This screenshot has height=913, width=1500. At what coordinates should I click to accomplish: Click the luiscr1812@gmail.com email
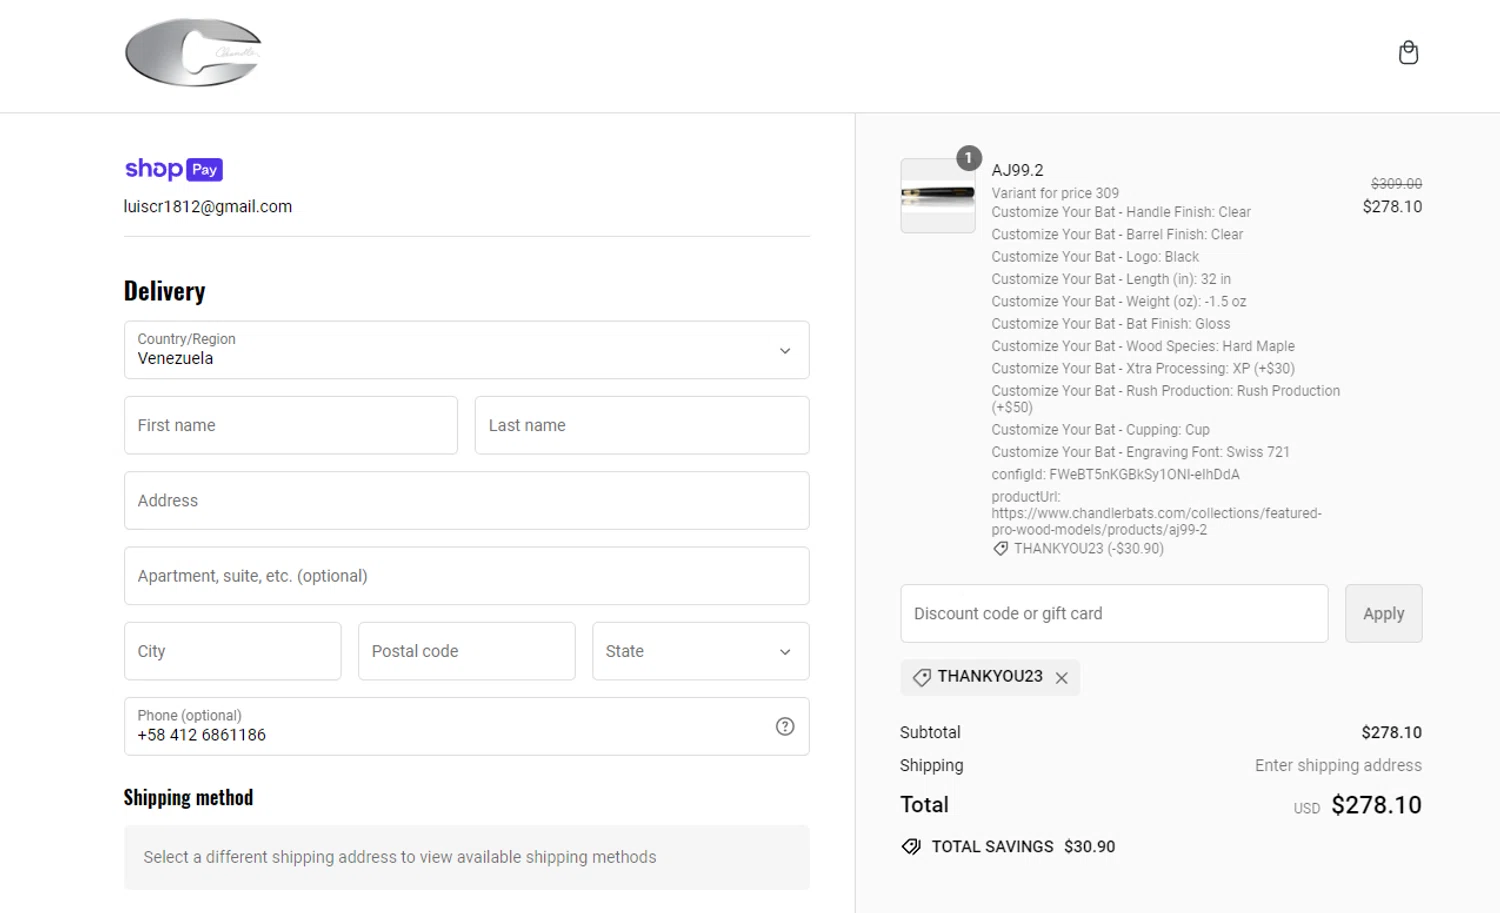pos(208,207)
